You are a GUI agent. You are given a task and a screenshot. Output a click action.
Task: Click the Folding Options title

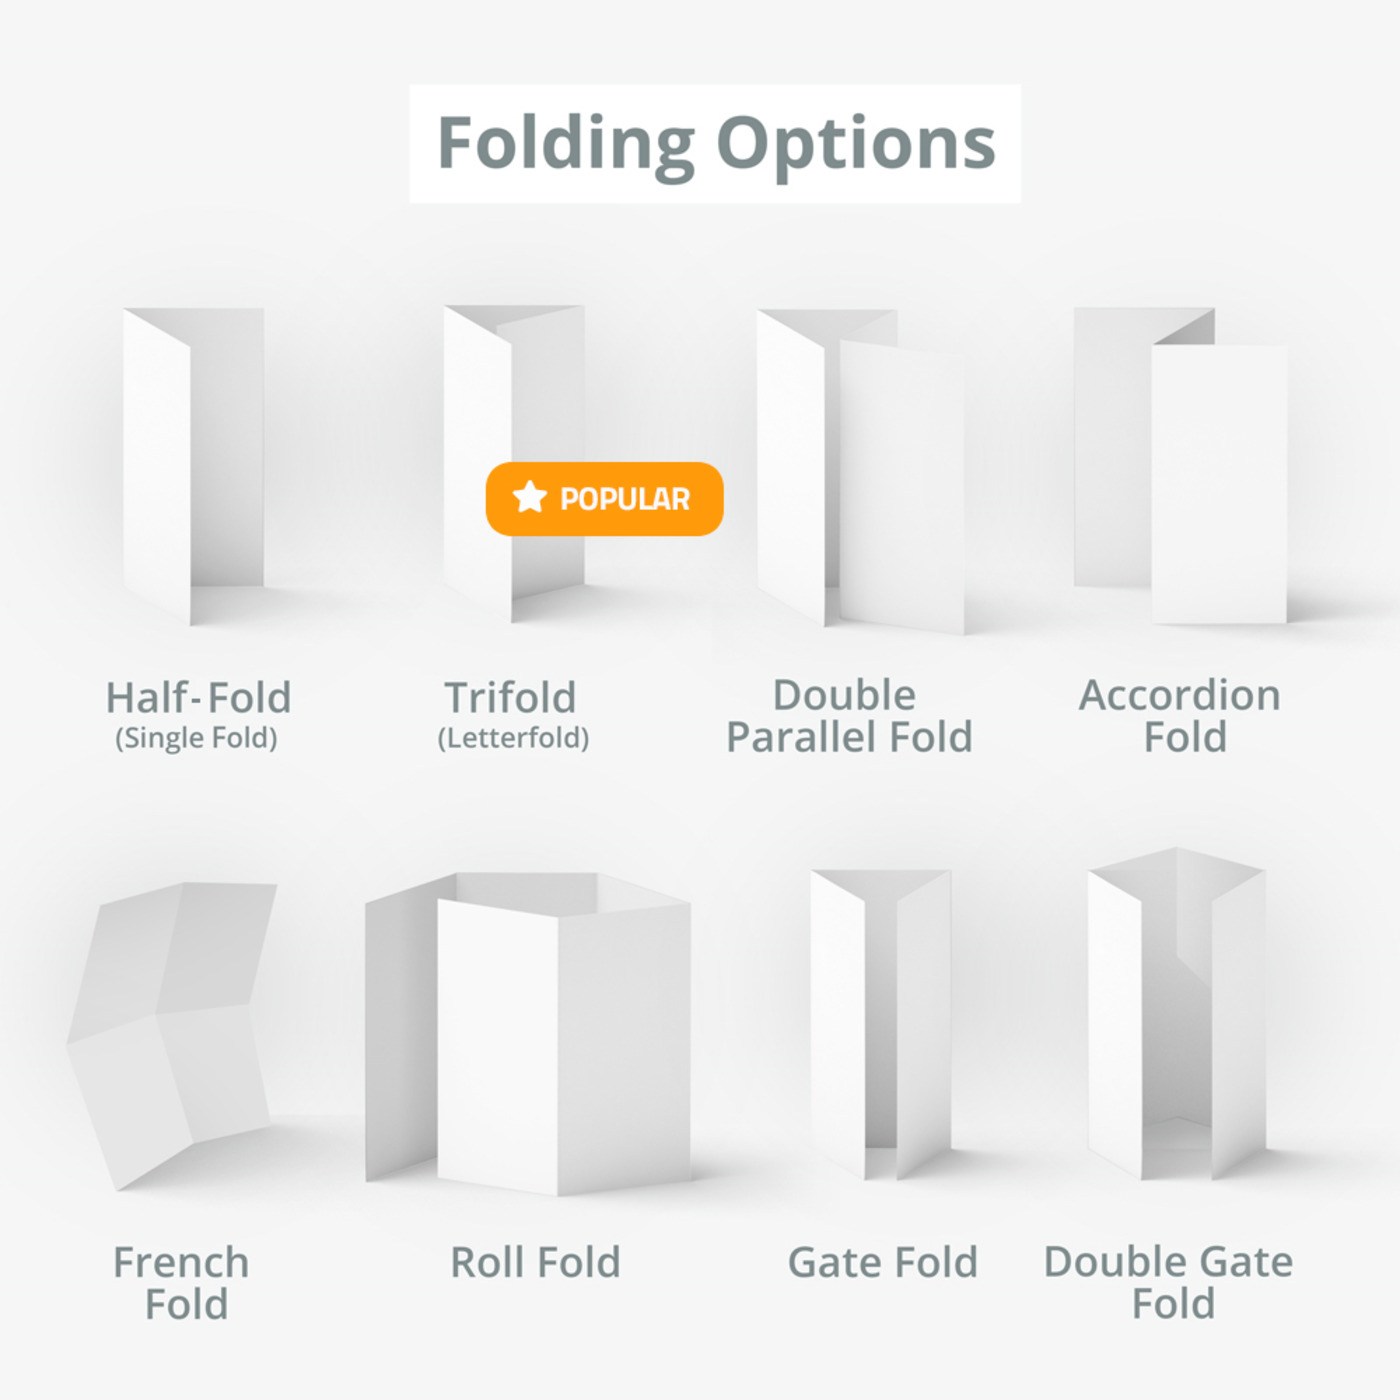716,144
